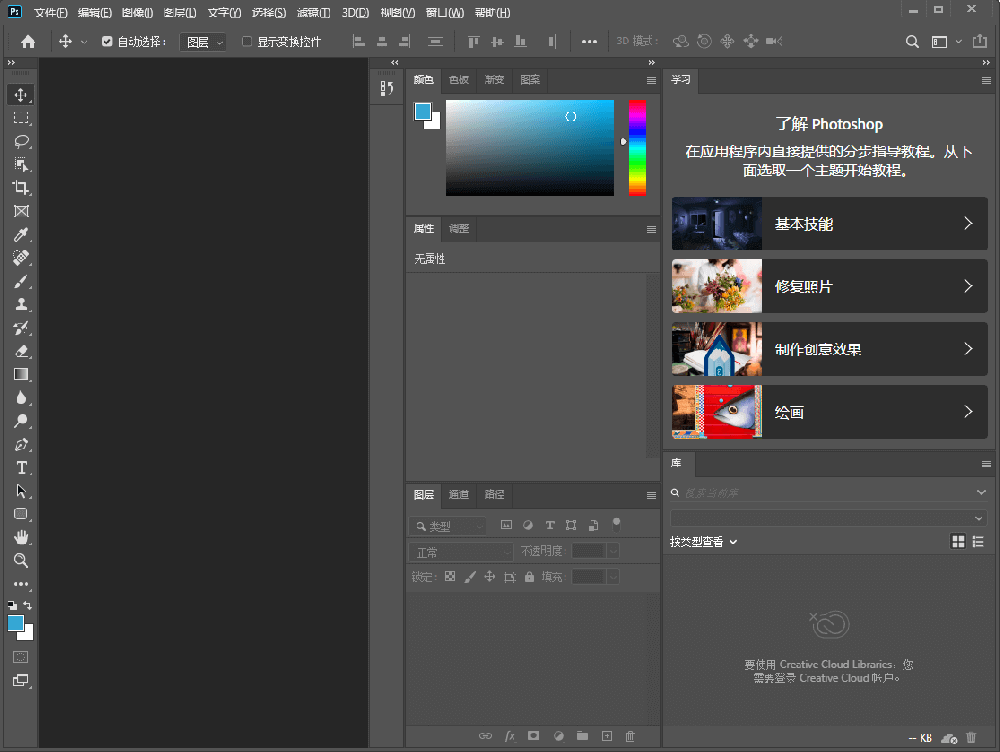1000x752 pixels.
Task: Toggle the Auto-Select checkbox
Action: coord(107,41)
